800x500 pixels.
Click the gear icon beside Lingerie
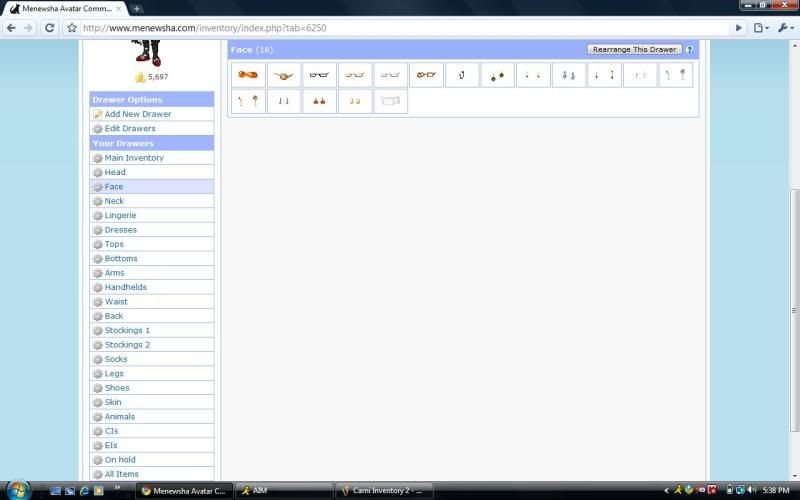97,215
